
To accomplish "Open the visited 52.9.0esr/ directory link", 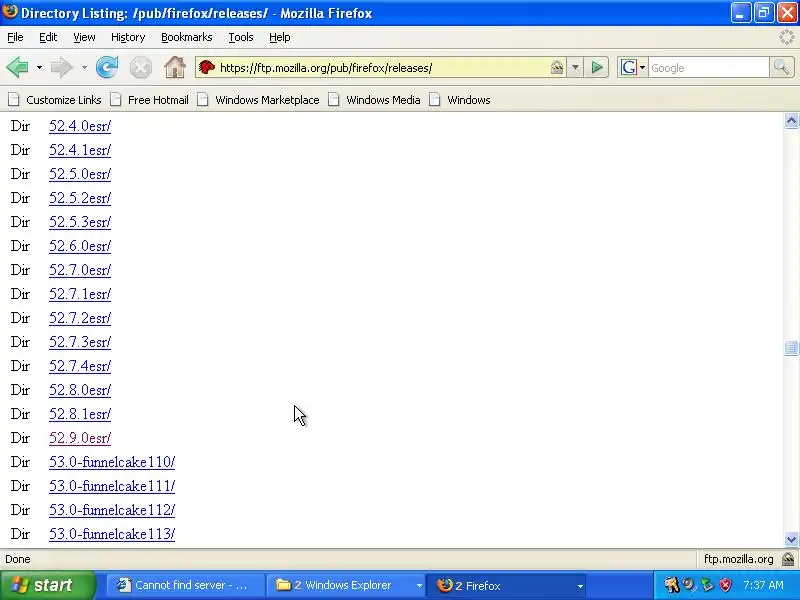I will click(x=80, y=438).
